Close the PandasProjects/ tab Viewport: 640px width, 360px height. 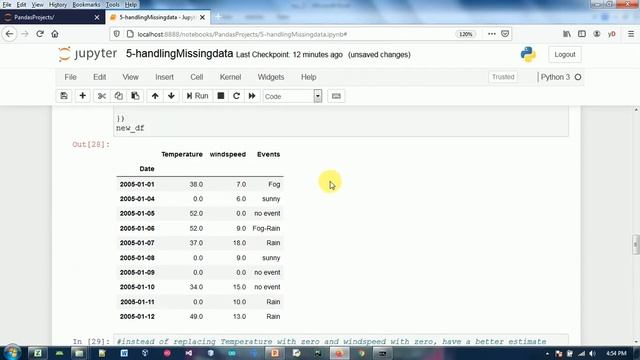pos(97,17)
